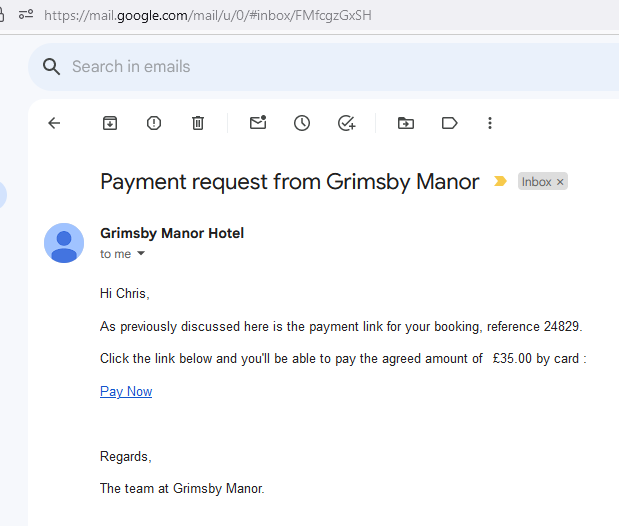Toggle the yellow importance marker

500,181
